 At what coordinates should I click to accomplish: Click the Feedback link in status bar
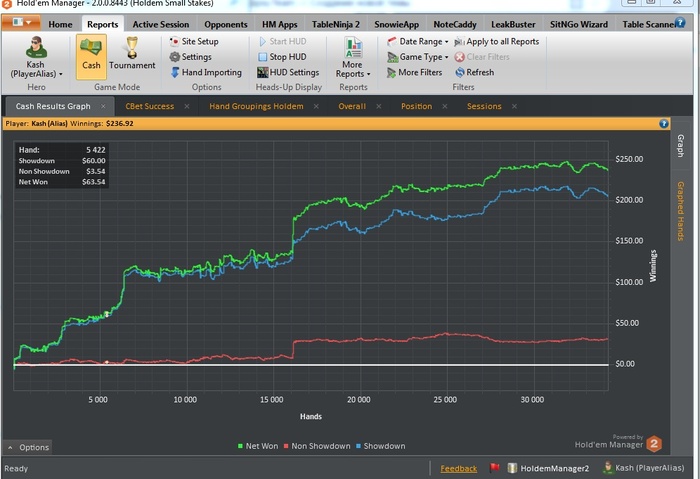458,469
